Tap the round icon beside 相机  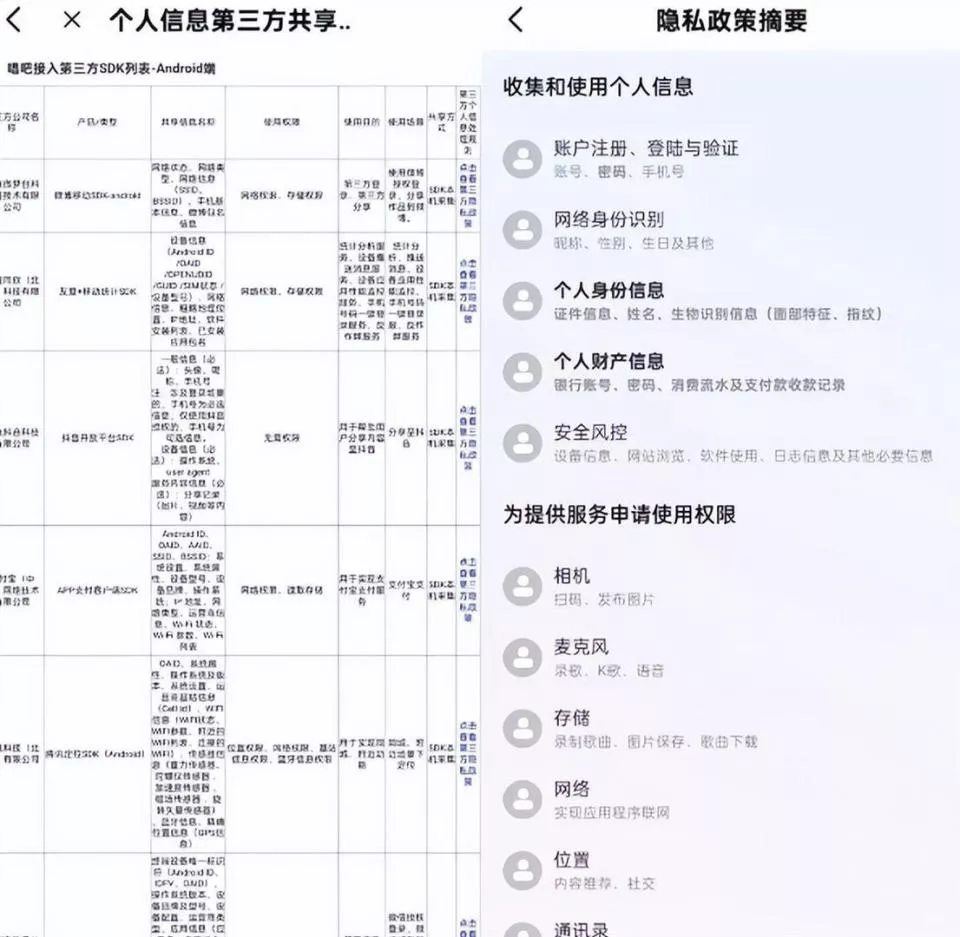pos(522,587)
